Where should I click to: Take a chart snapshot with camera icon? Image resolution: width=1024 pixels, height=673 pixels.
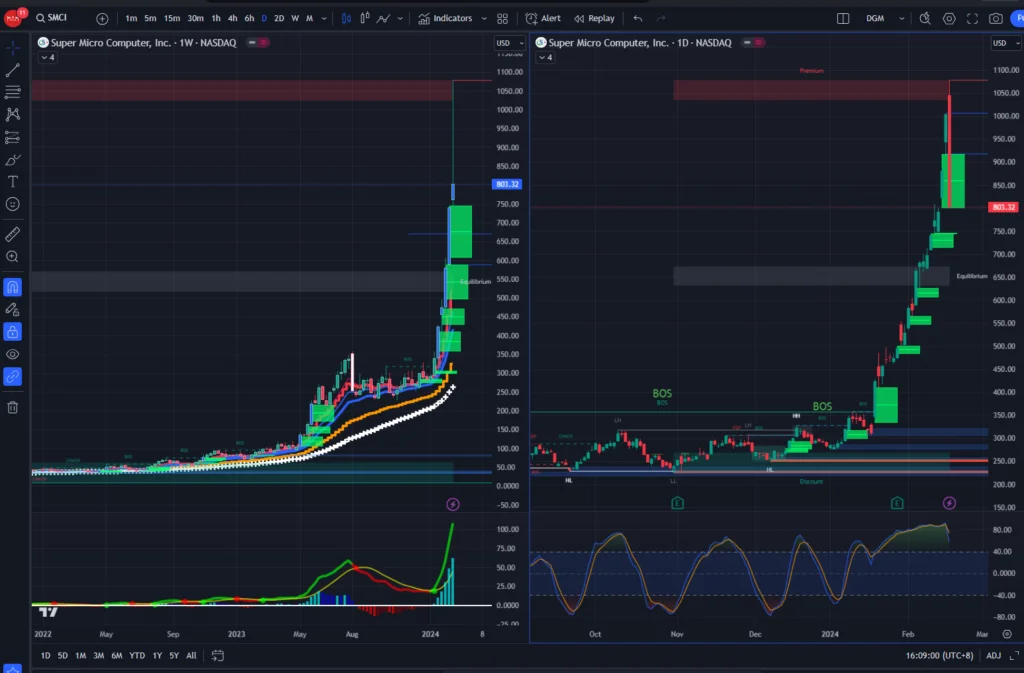click(x=995, y=18)
